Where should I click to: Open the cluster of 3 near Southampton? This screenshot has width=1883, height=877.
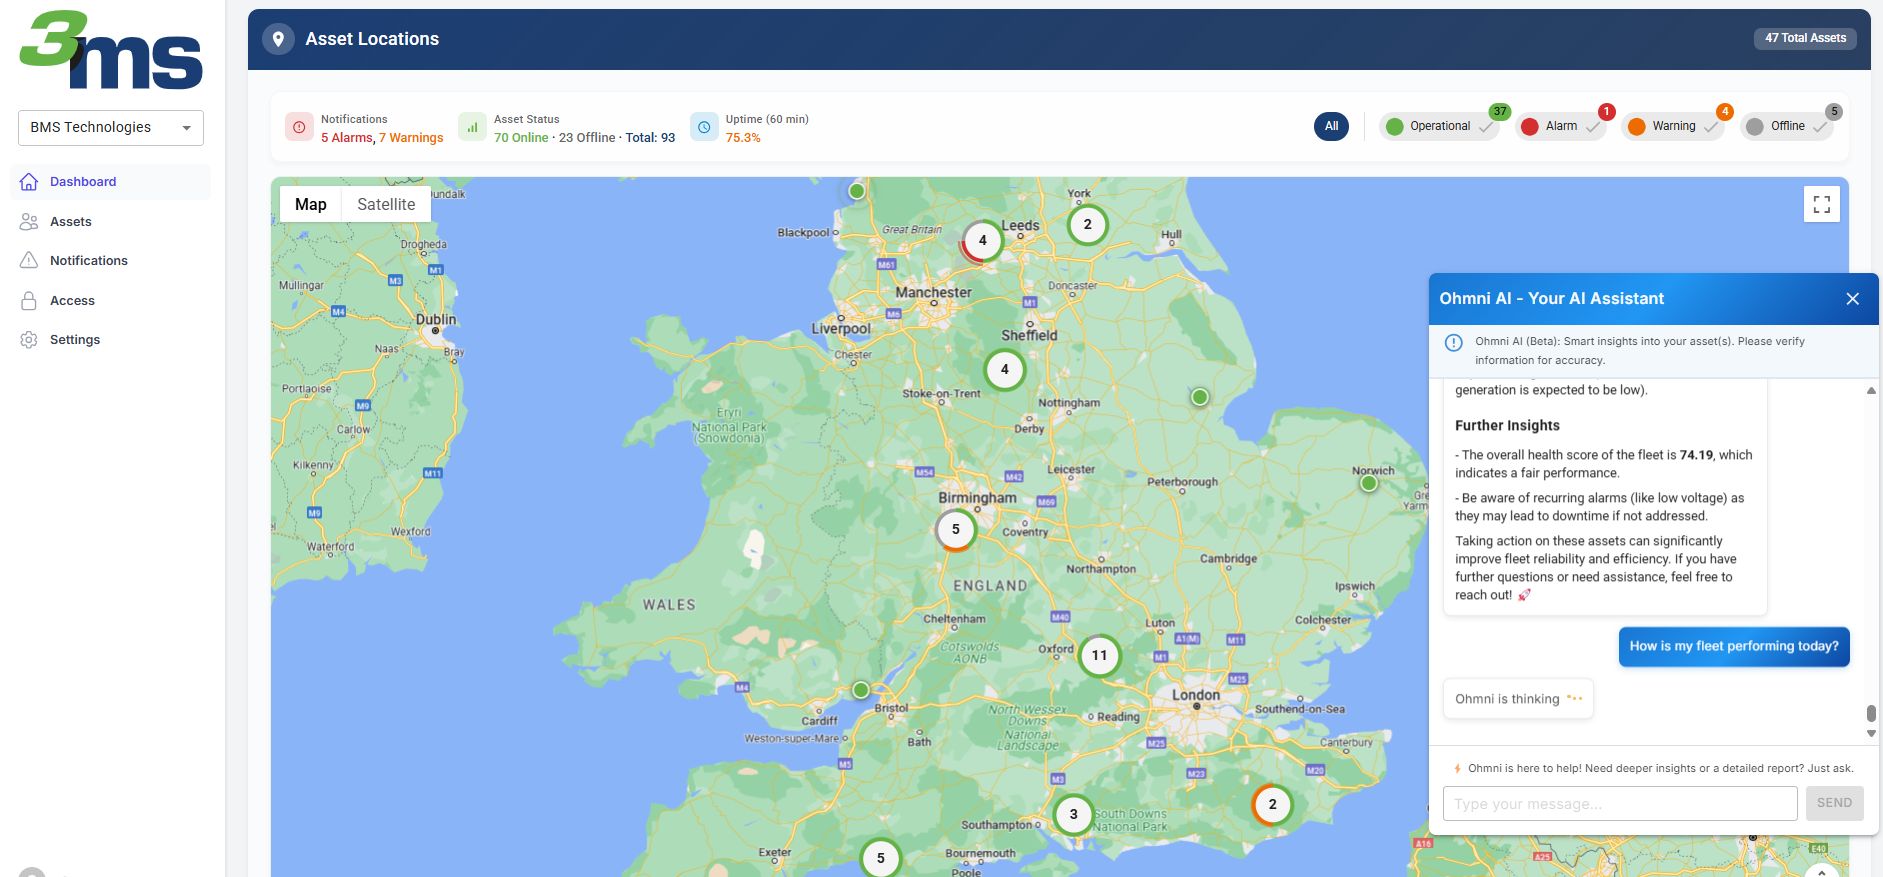1074,815
